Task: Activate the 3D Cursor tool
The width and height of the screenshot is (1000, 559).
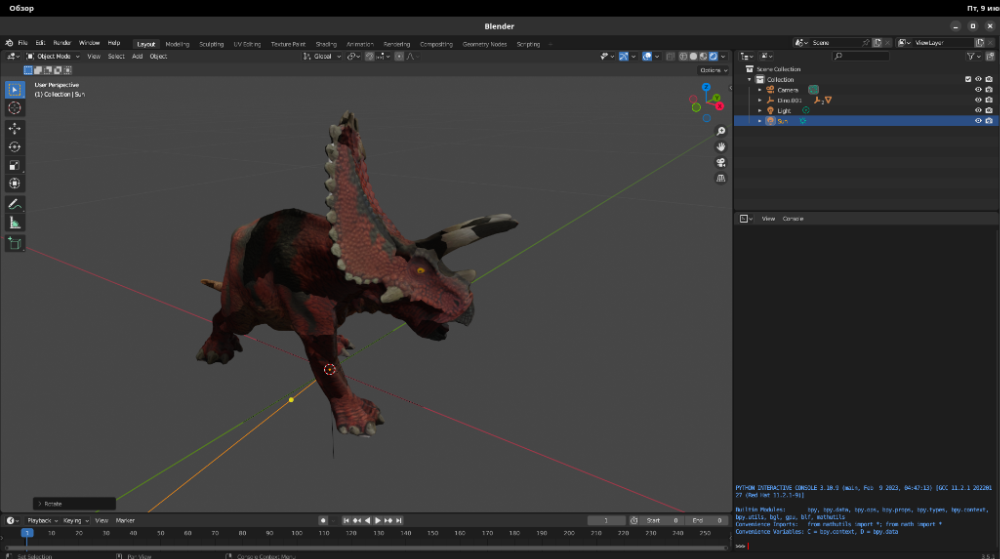Action: click(x=15, y=108)
